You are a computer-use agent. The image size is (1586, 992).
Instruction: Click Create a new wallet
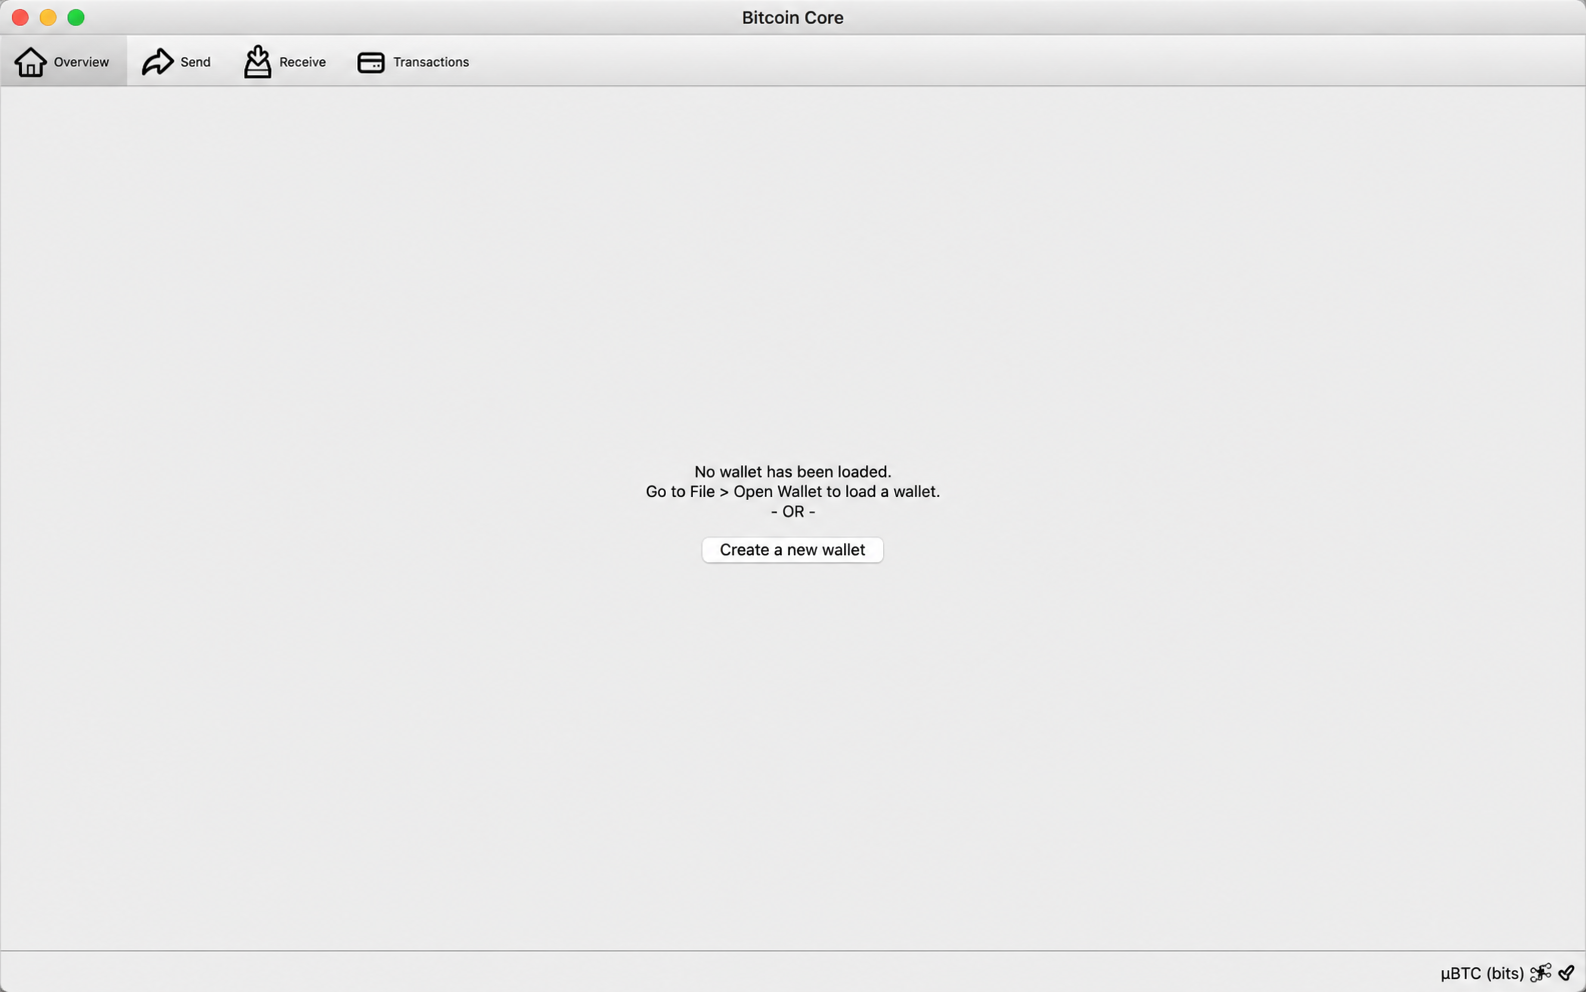click(792, 550)
